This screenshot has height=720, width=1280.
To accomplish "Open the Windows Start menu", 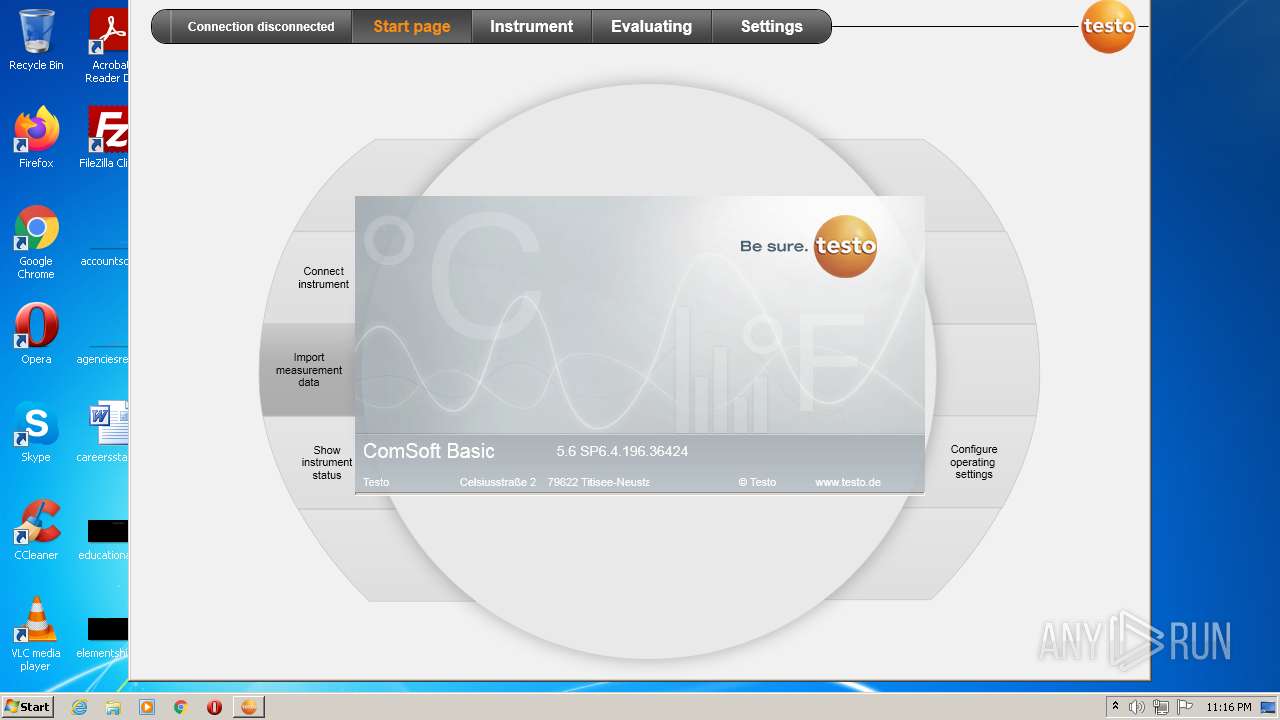I will [27, 707].
